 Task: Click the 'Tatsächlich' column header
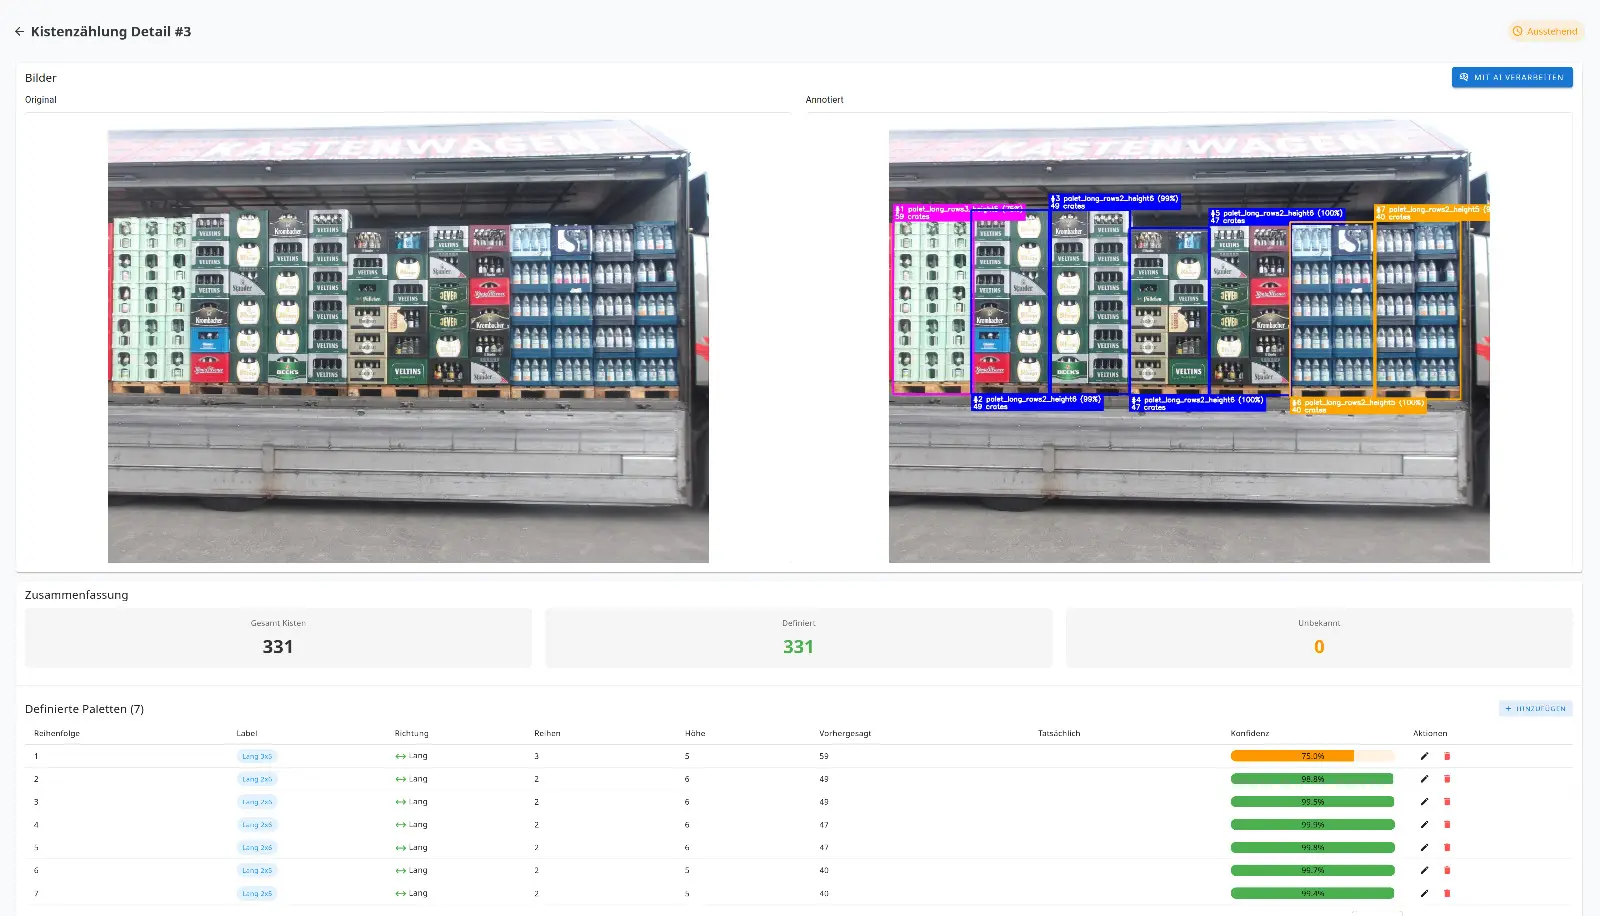1059,733
